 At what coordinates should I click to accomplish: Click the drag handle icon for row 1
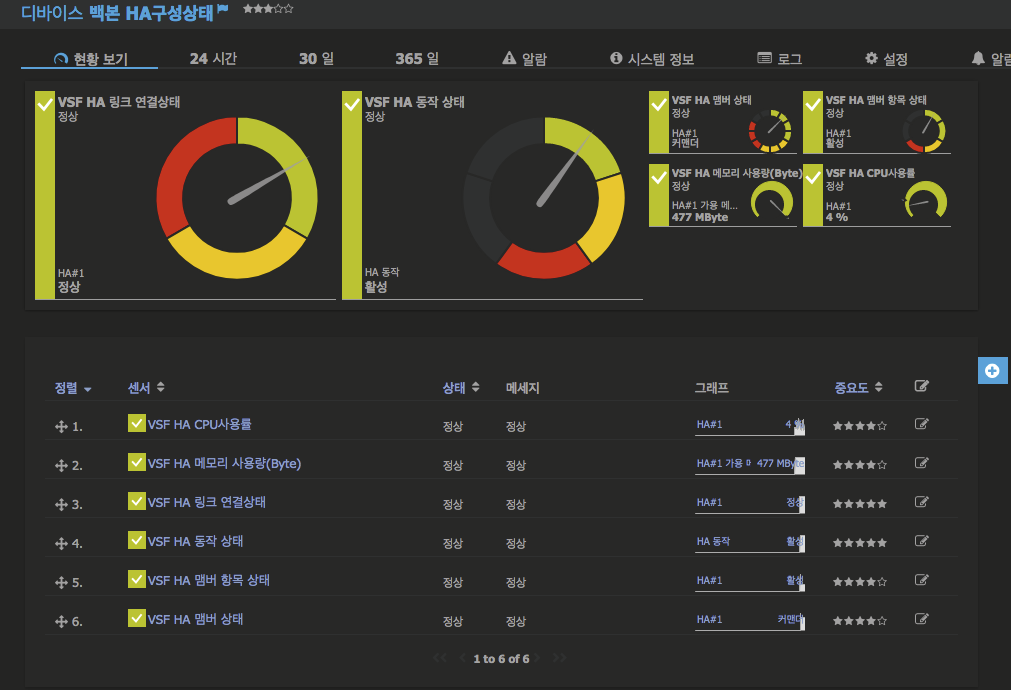(61, 424)
